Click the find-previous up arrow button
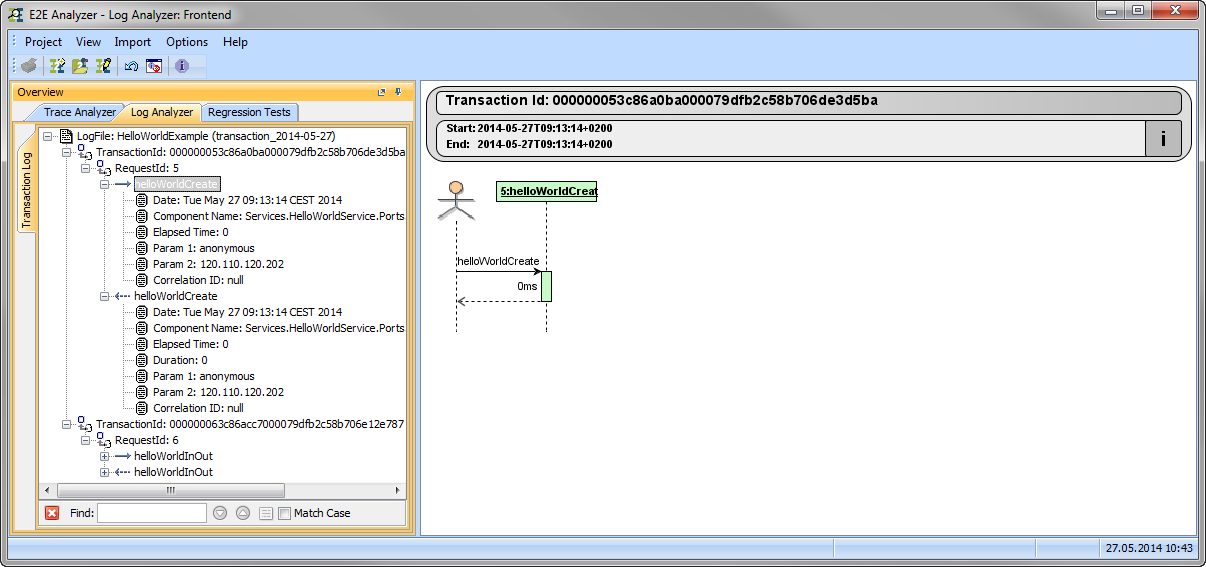This screenshot has height=567, width=1206. point(243,513)
